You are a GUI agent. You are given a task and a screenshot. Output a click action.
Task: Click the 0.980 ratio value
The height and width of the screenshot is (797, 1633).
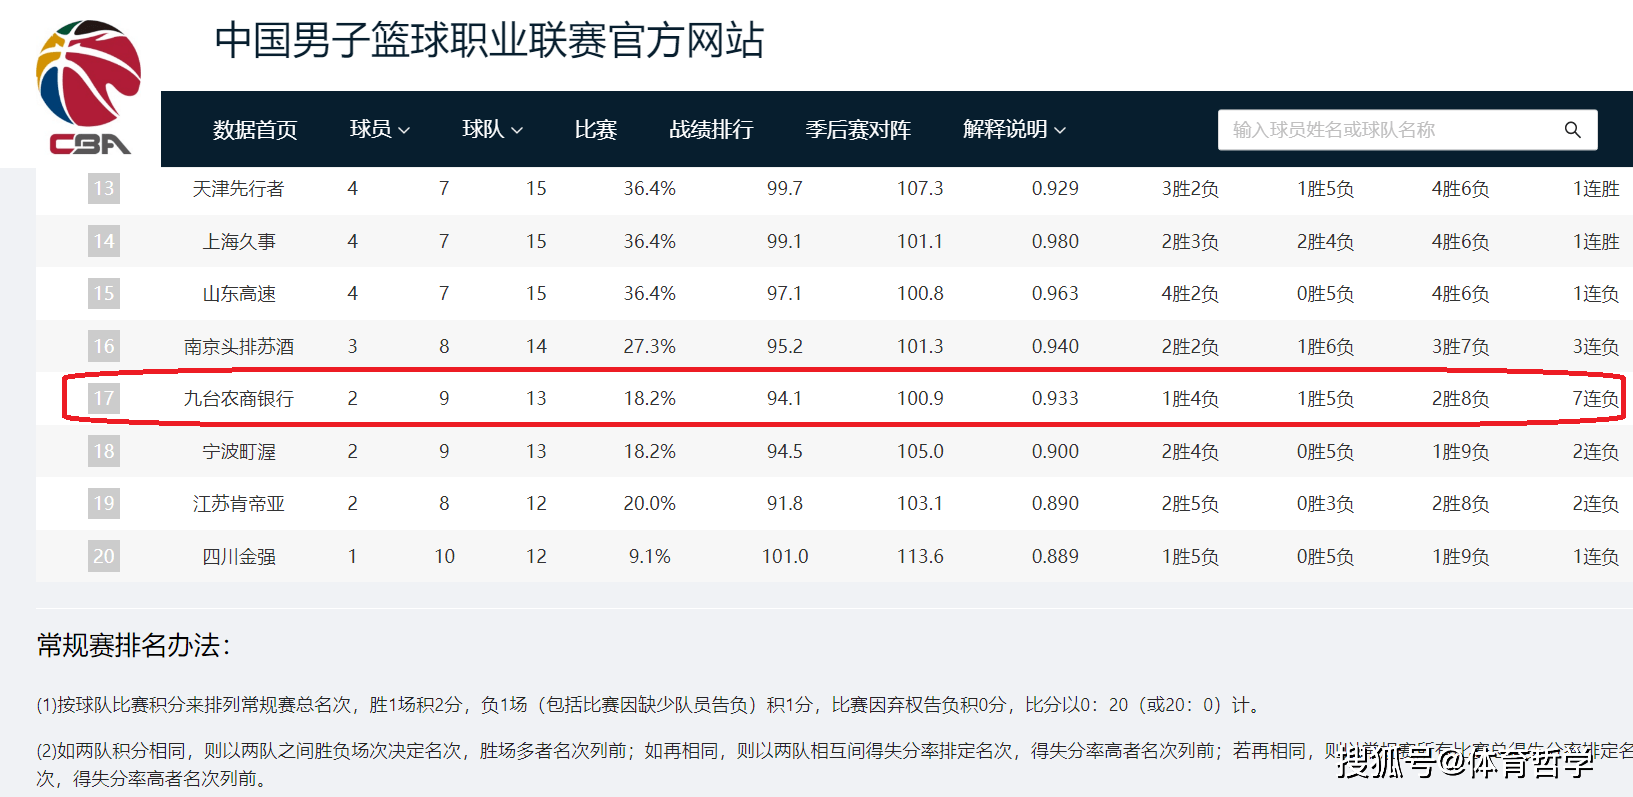point(1055,242)
